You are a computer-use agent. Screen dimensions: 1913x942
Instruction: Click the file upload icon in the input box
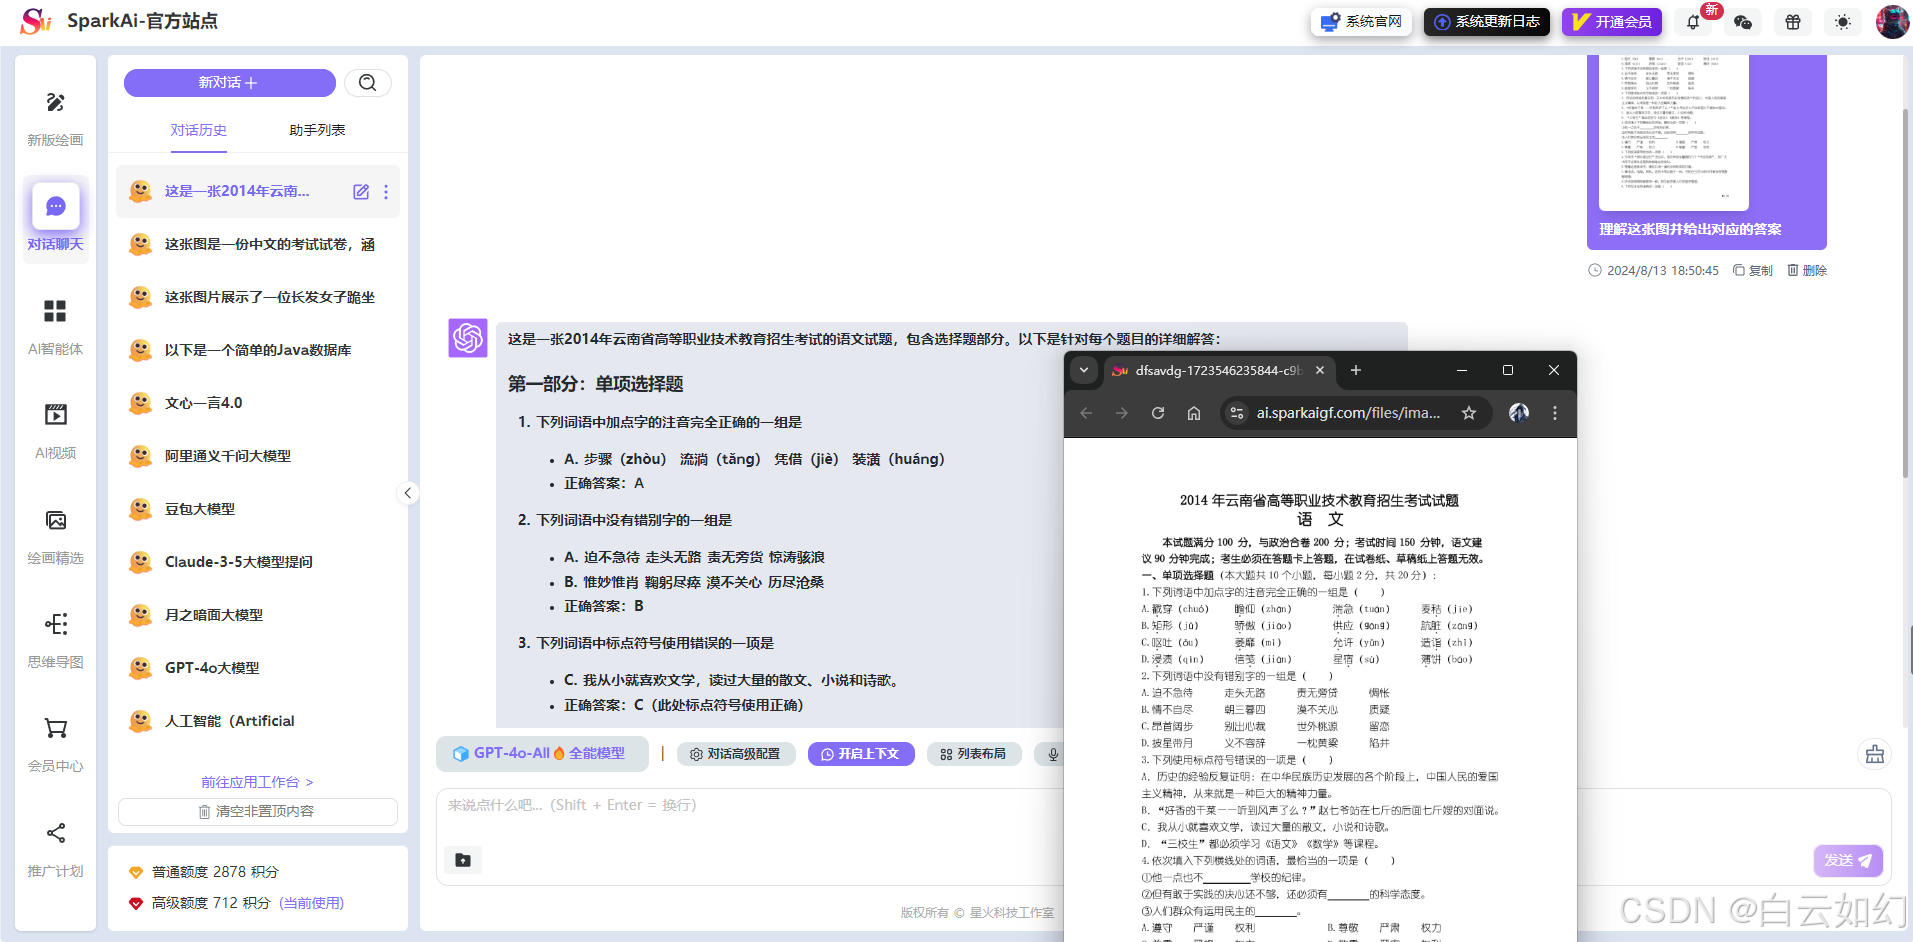click(x=463, y=860)
